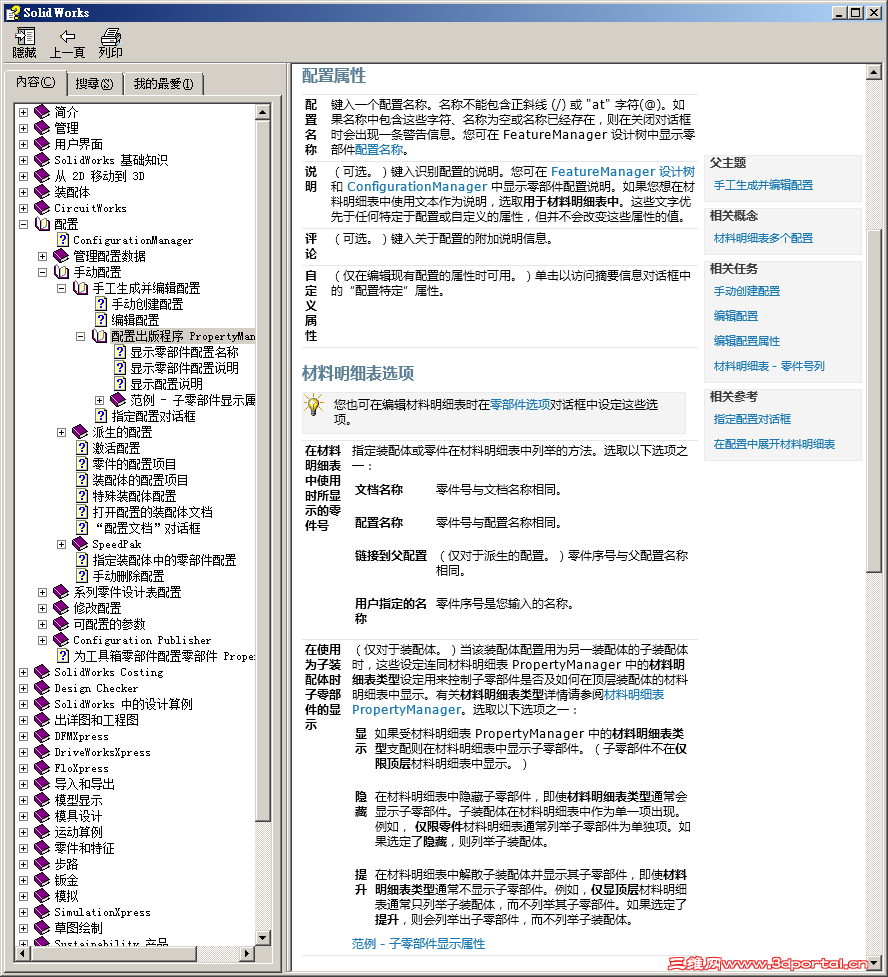Click the page icon beside 编辑配置
This screenshot has width=888, height=977.
101,320
